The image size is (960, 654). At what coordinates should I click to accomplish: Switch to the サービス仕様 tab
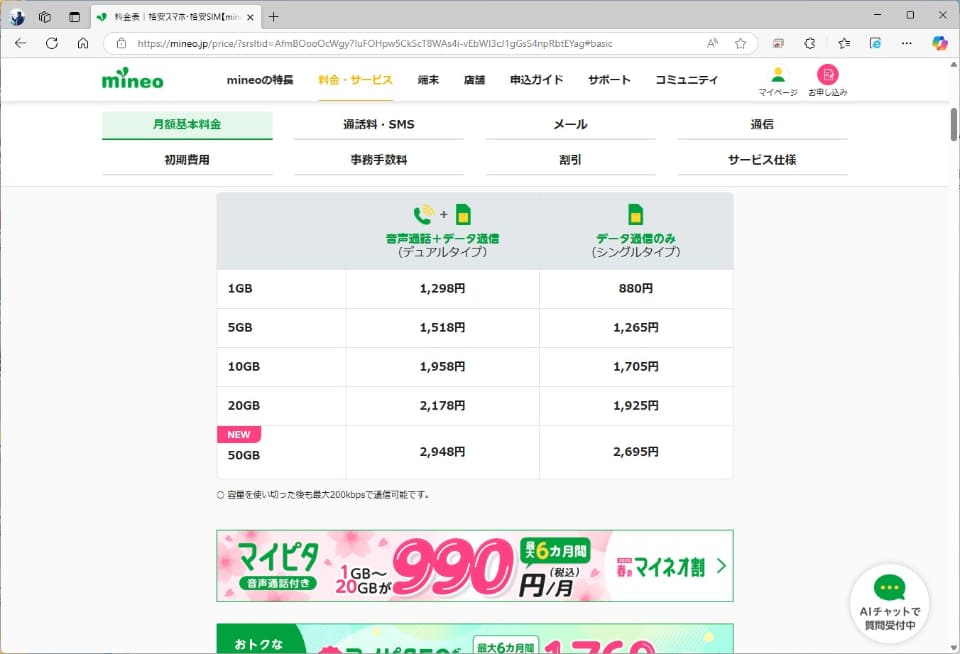(x=762, y=160)
